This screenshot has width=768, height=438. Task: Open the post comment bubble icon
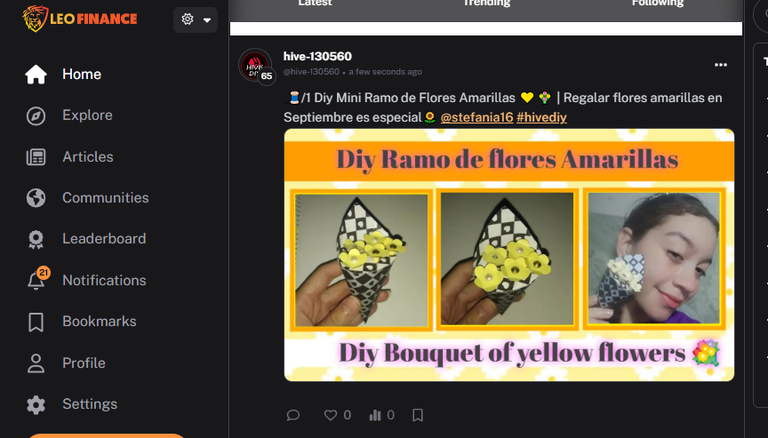click(293, 415)
